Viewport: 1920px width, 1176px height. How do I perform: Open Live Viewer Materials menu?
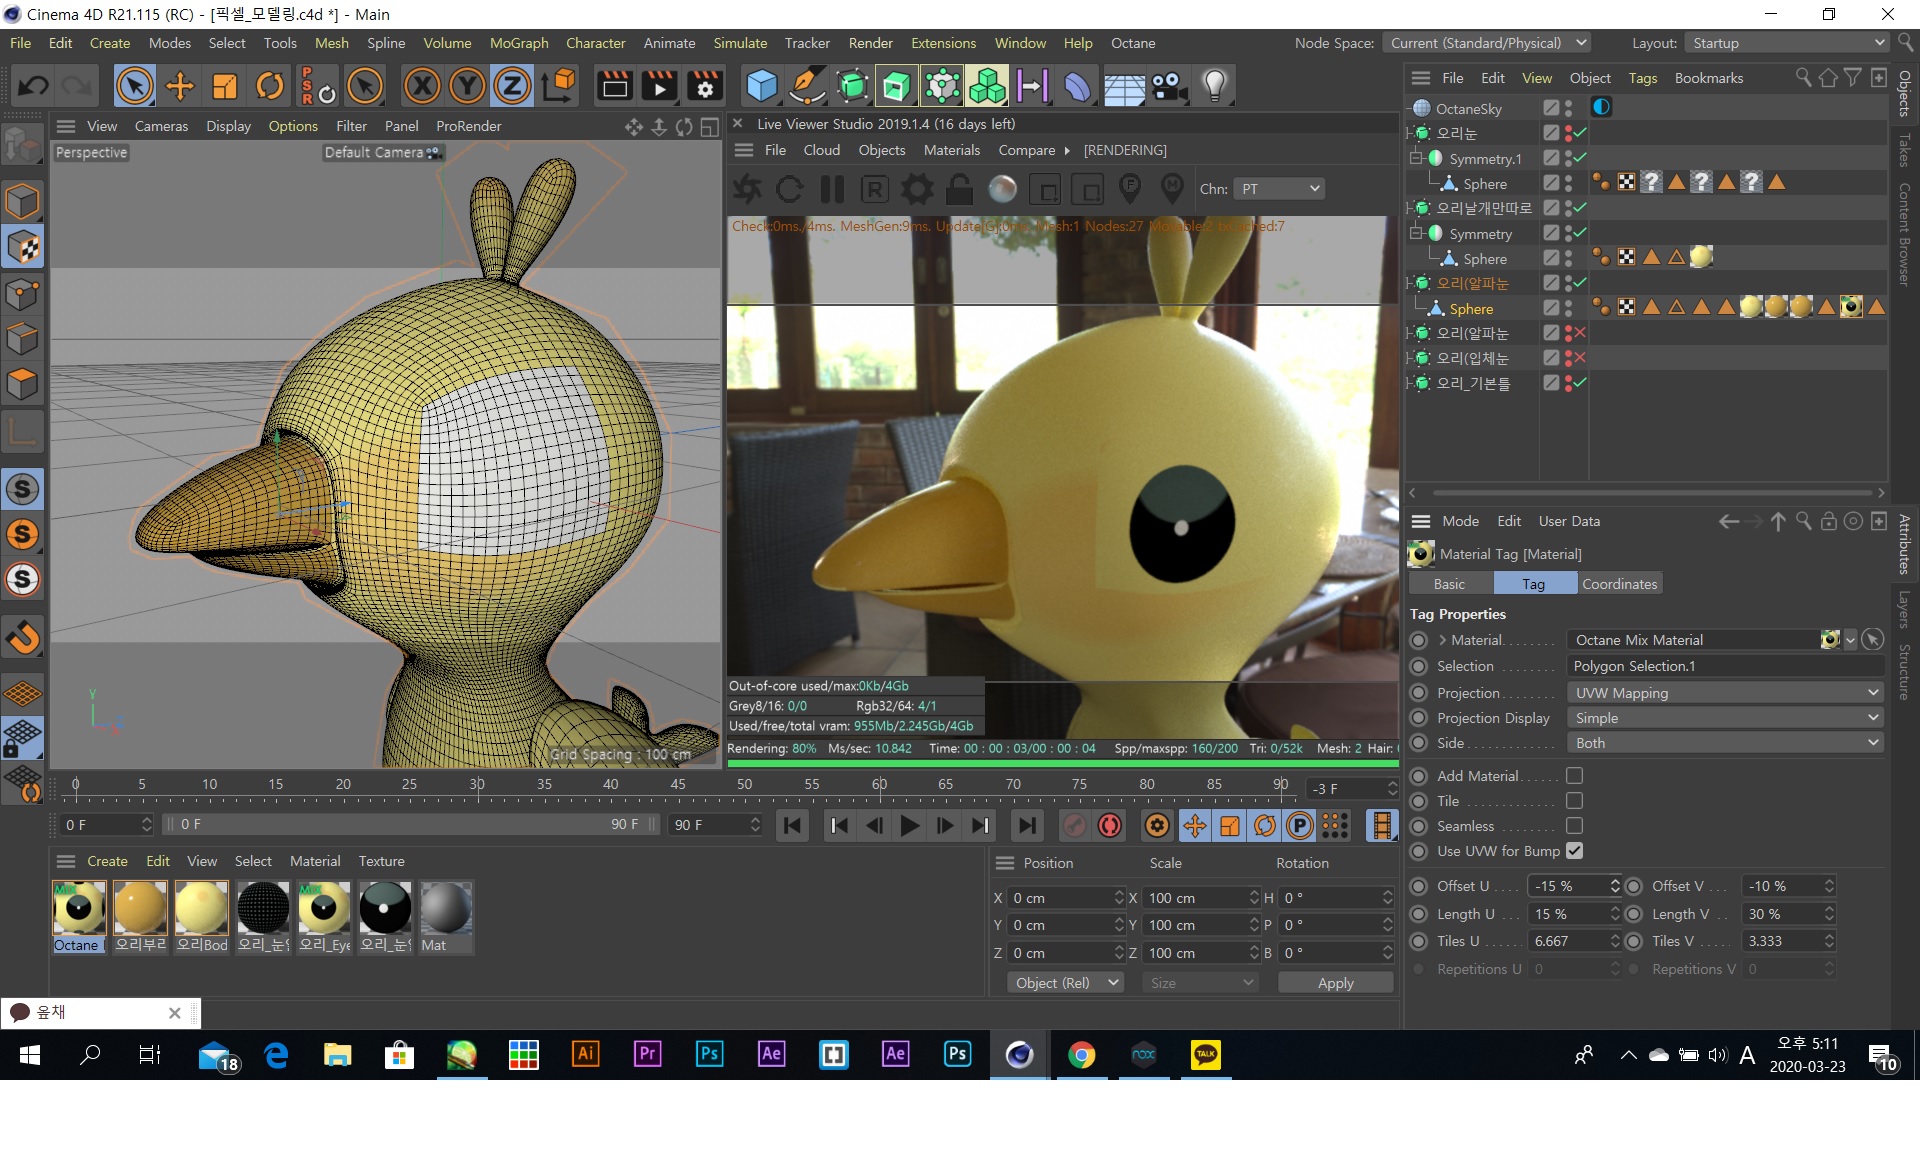click(951, 150)
